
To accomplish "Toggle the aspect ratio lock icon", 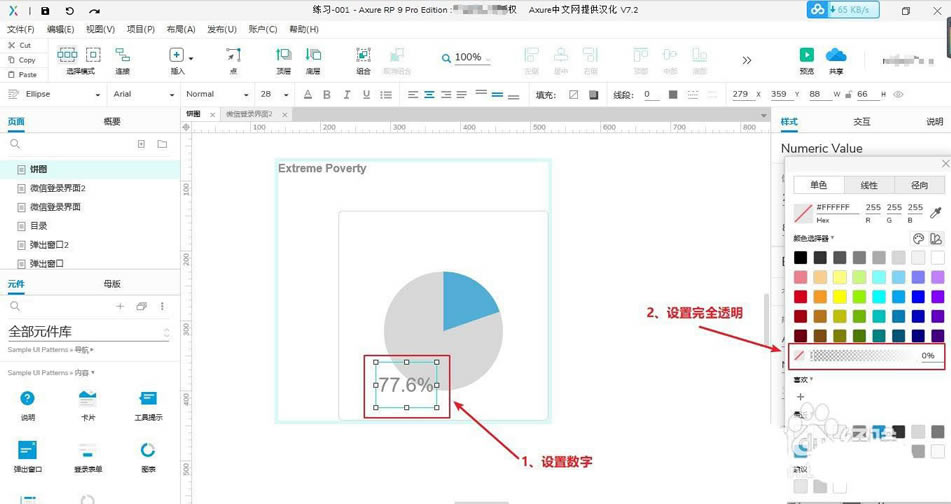I will coord(848,95).
